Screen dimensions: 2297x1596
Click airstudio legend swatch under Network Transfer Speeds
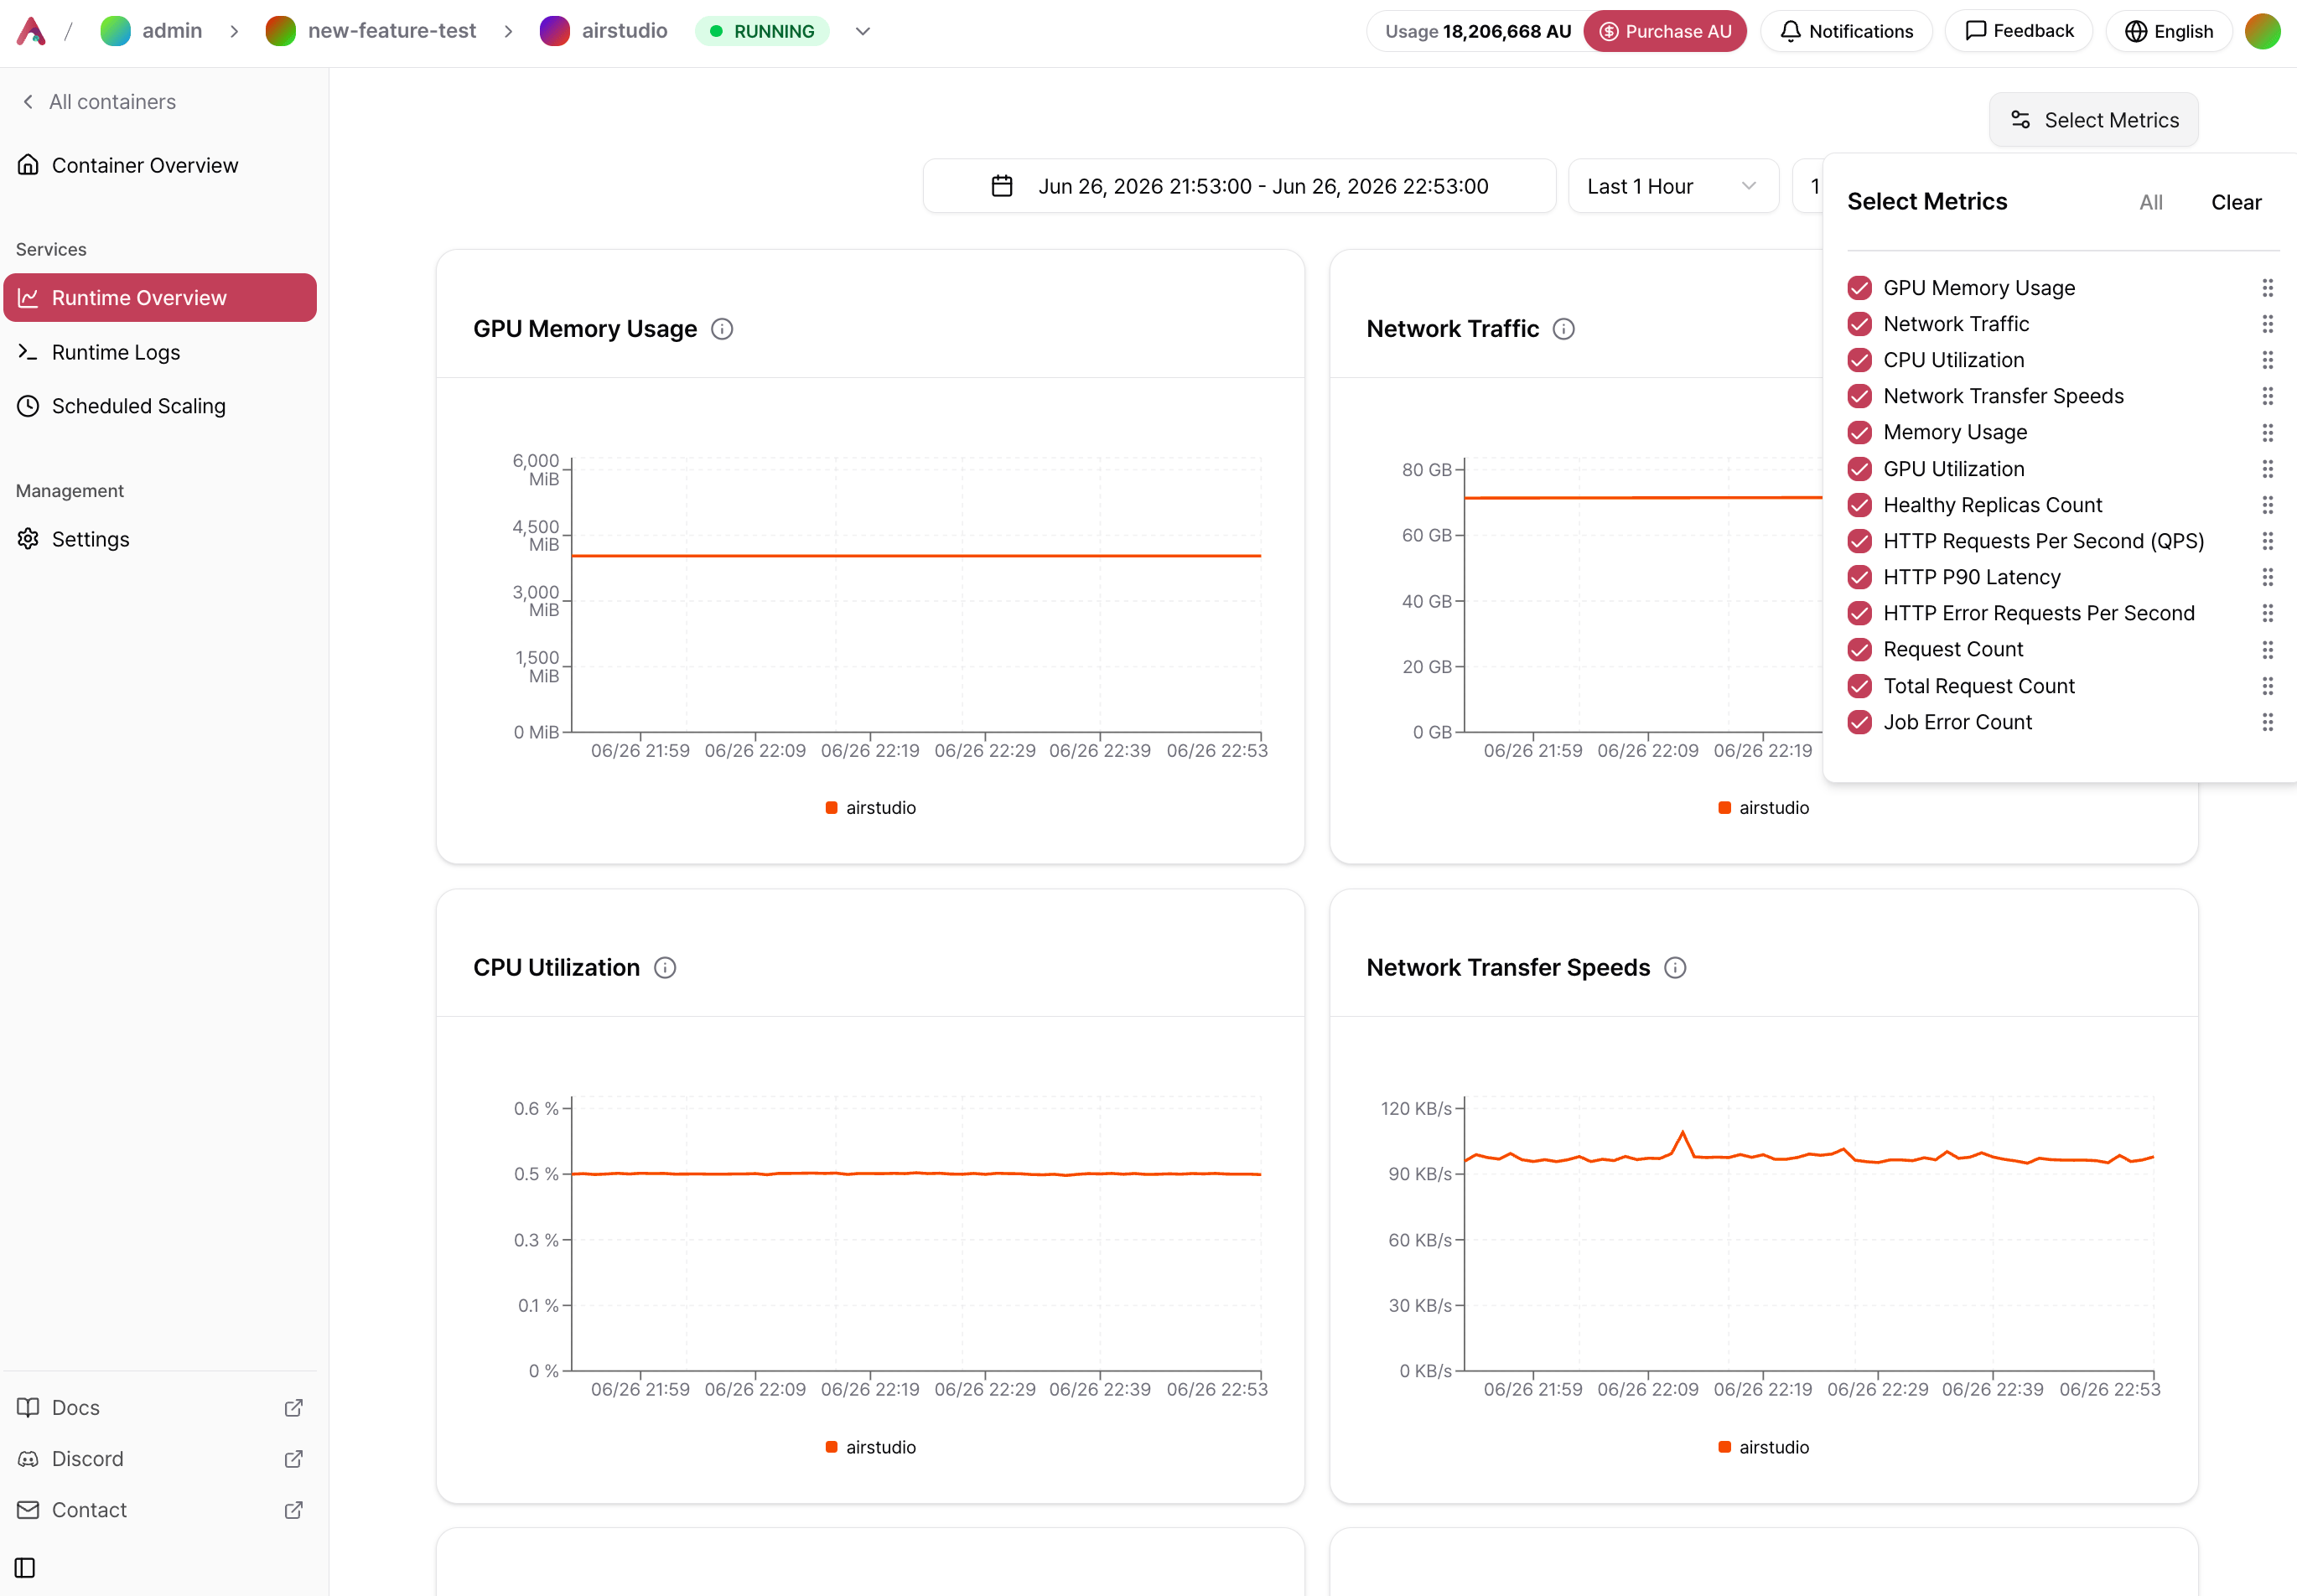click(1724, 1447)
